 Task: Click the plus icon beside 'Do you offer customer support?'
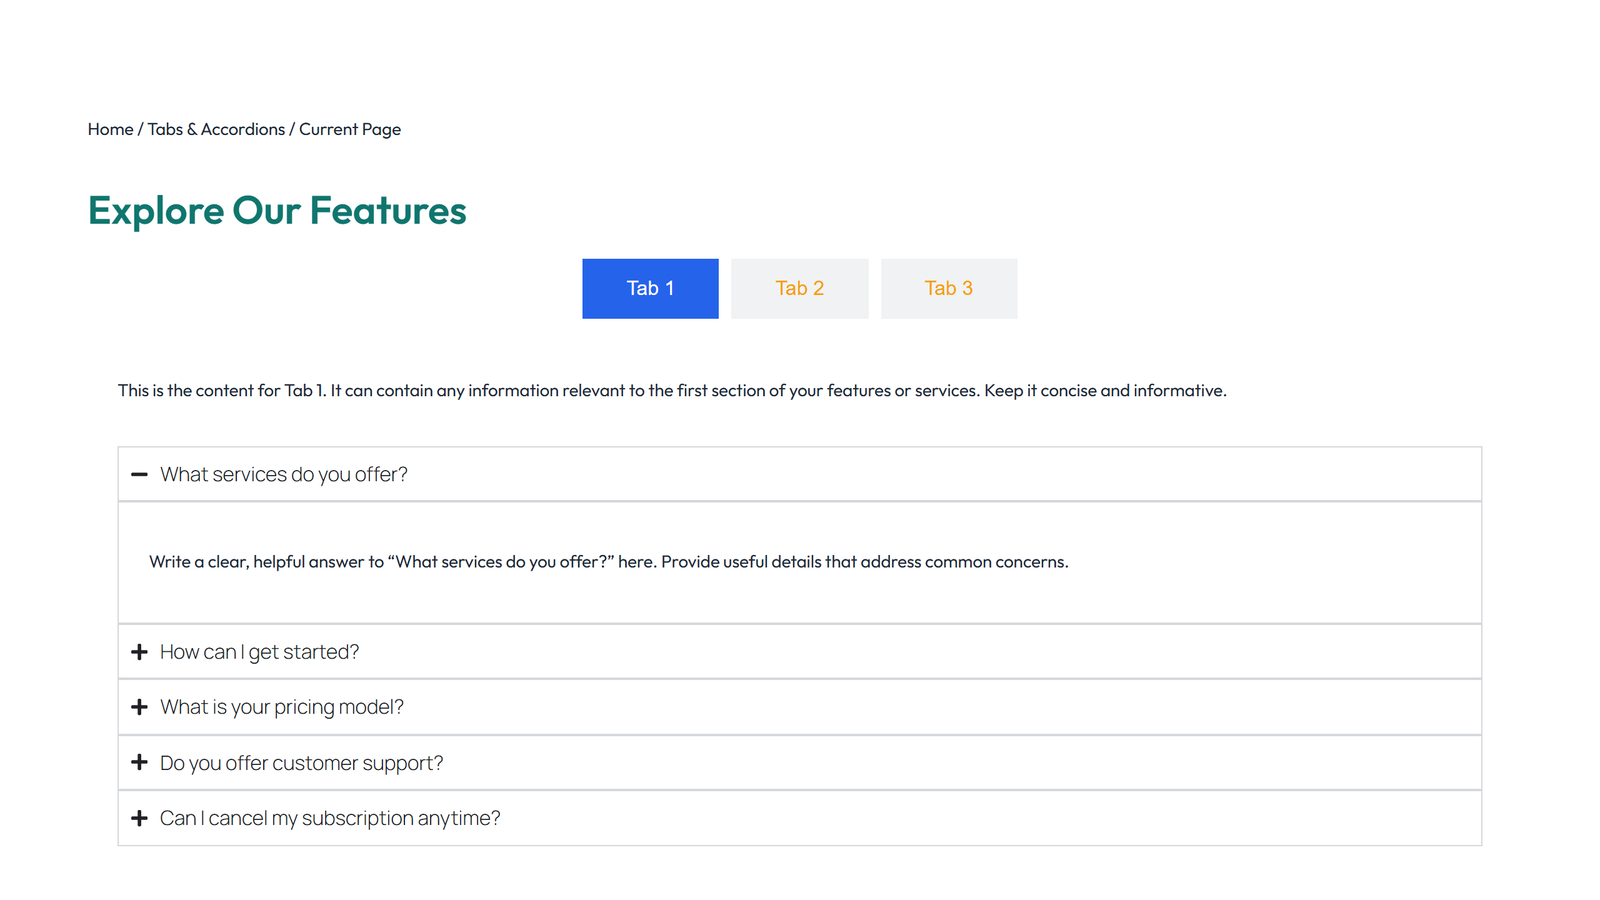pos(139,763)
